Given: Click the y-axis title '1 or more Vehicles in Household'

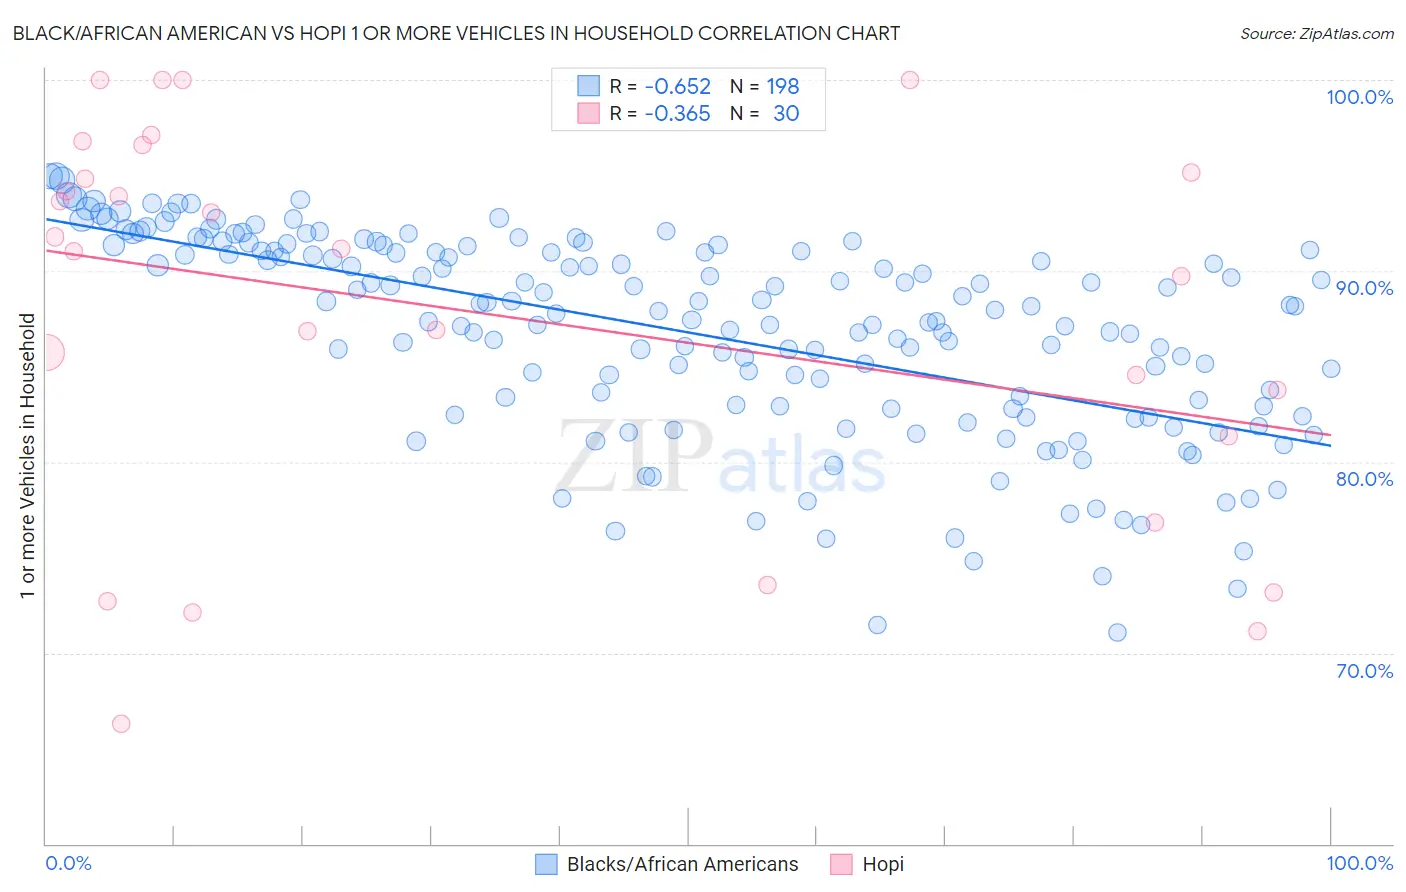Looking at the screenshot, I should coord(28,456).
